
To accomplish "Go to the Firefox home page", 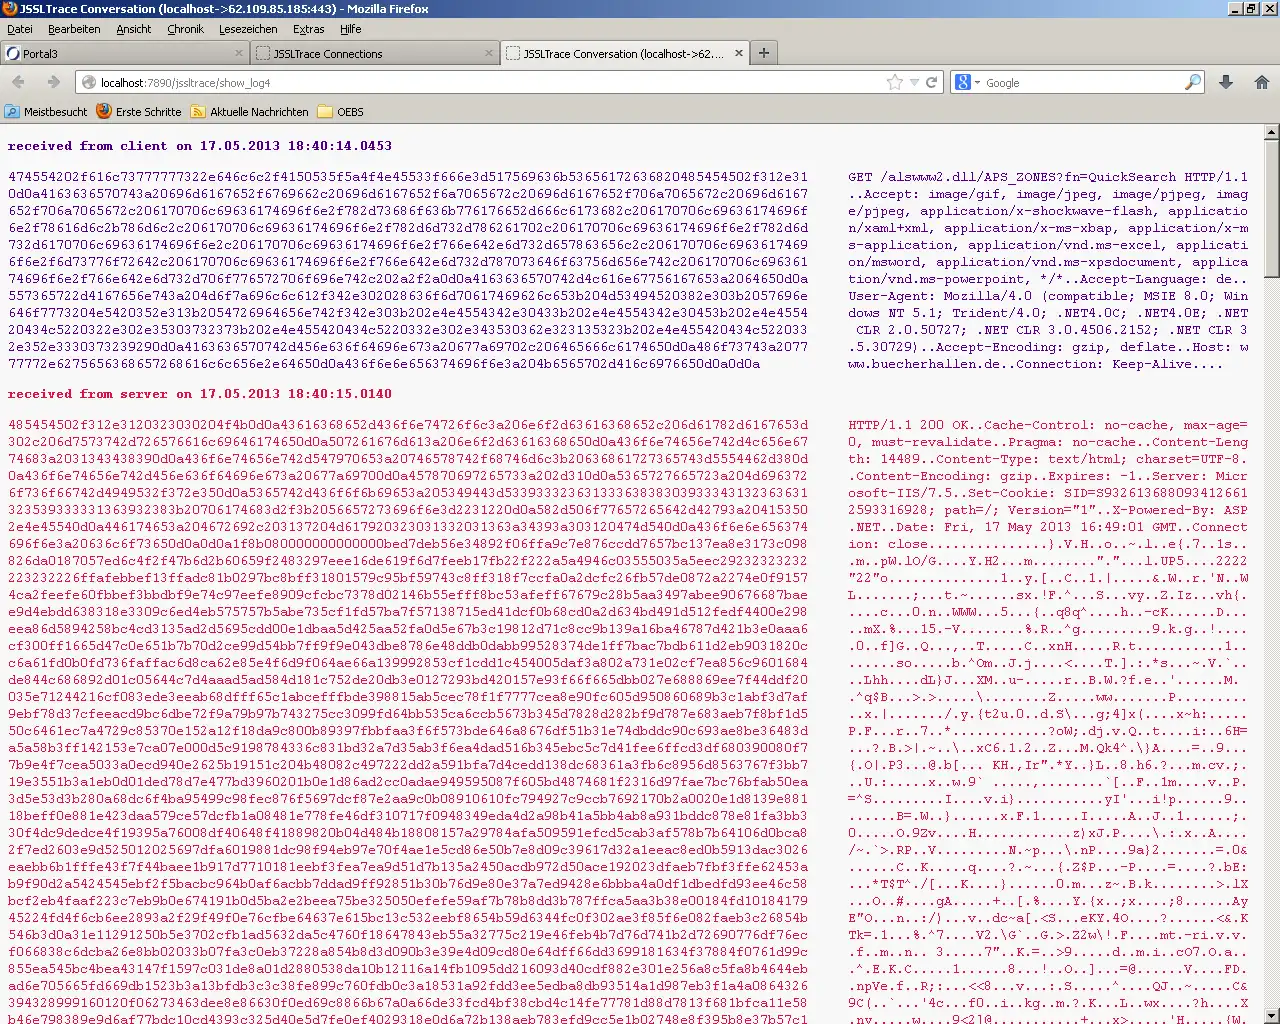I will pos(1262,83).
